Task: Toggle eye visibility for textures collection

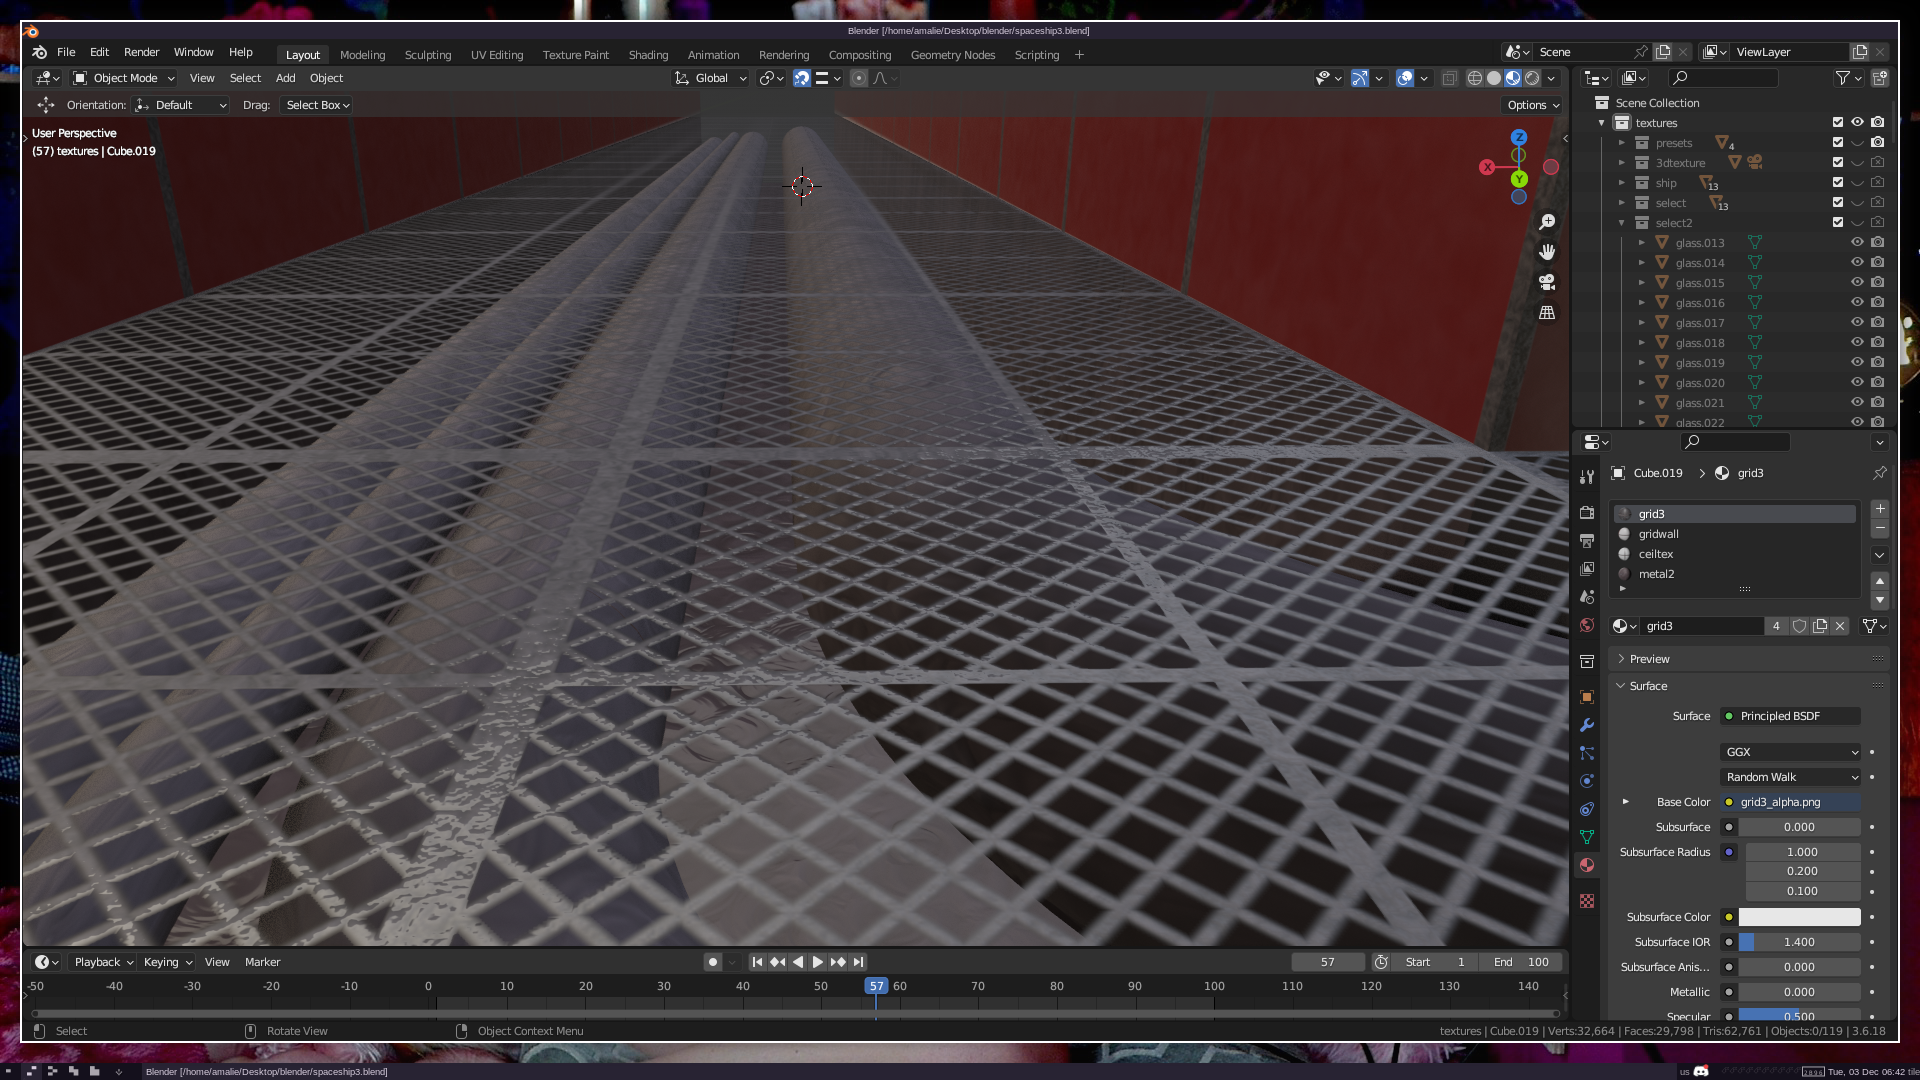Action: 1857,122
